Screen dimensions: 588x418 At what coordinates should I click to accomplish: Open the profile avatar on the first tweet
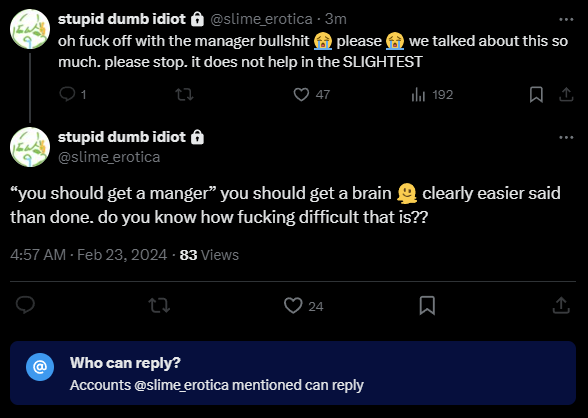pyautogui.click(x=30, y=29)
